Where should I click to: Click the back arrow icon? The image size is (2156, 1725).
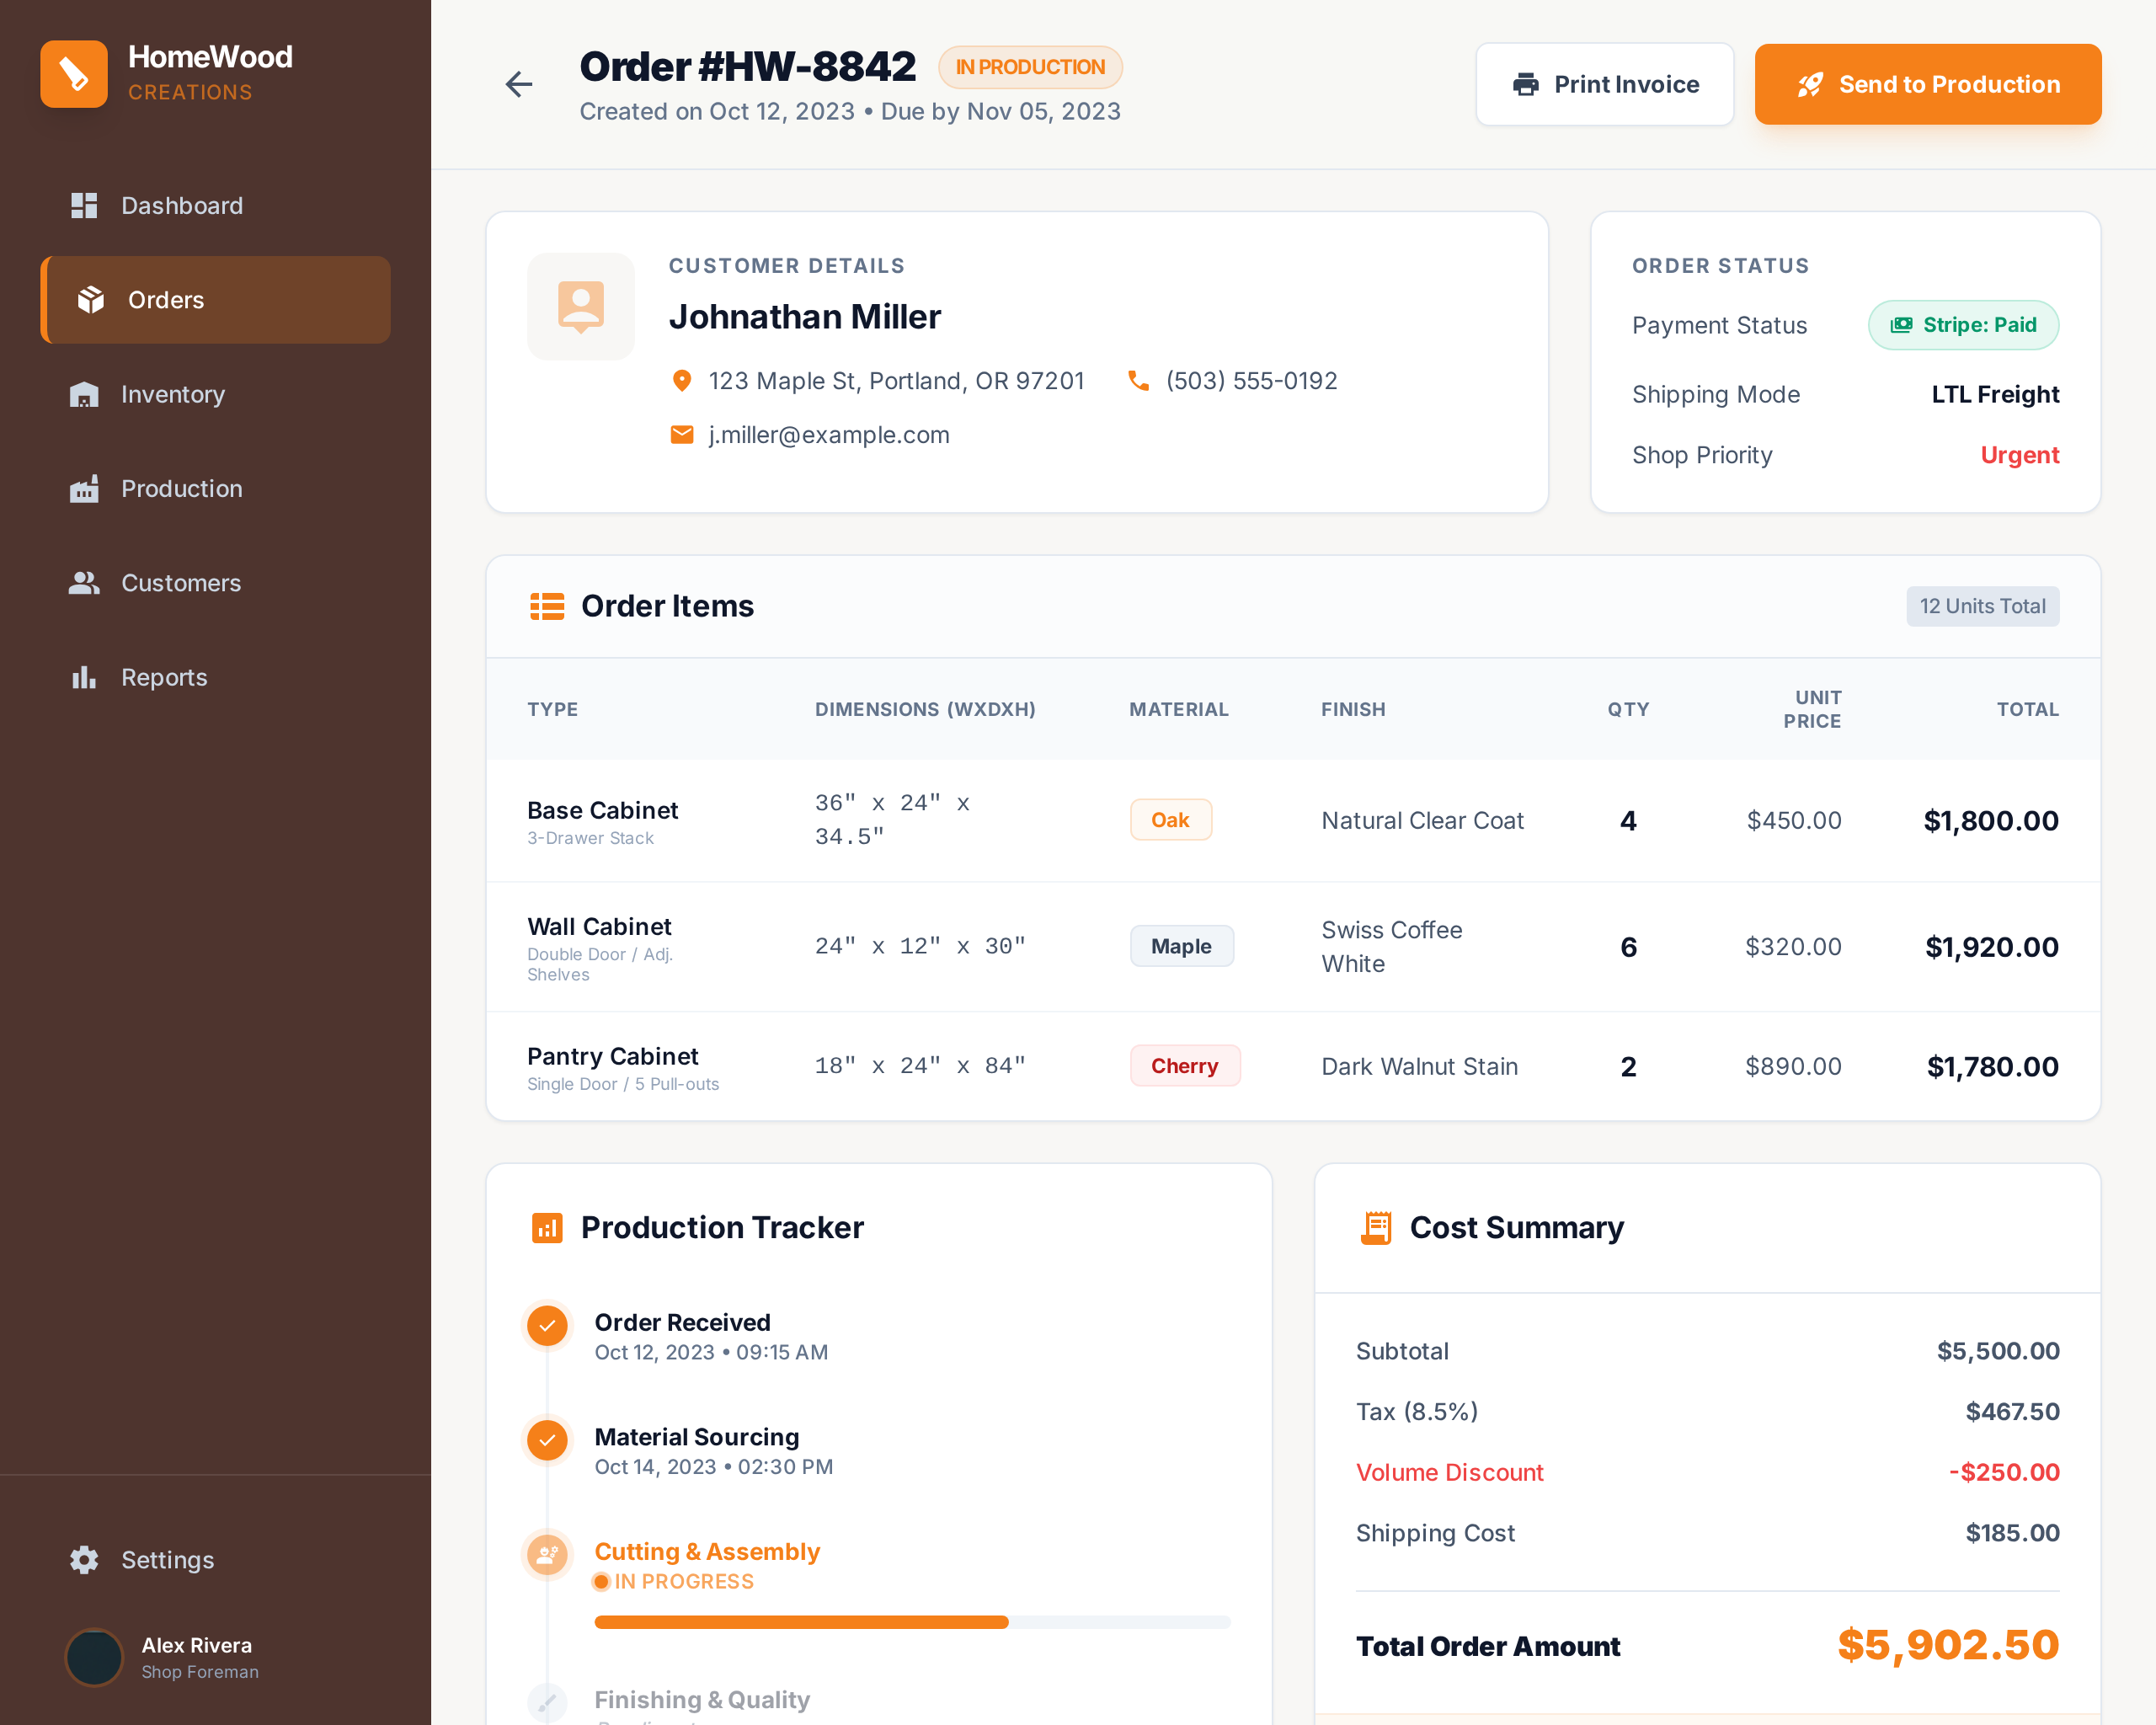pos(518,84)
